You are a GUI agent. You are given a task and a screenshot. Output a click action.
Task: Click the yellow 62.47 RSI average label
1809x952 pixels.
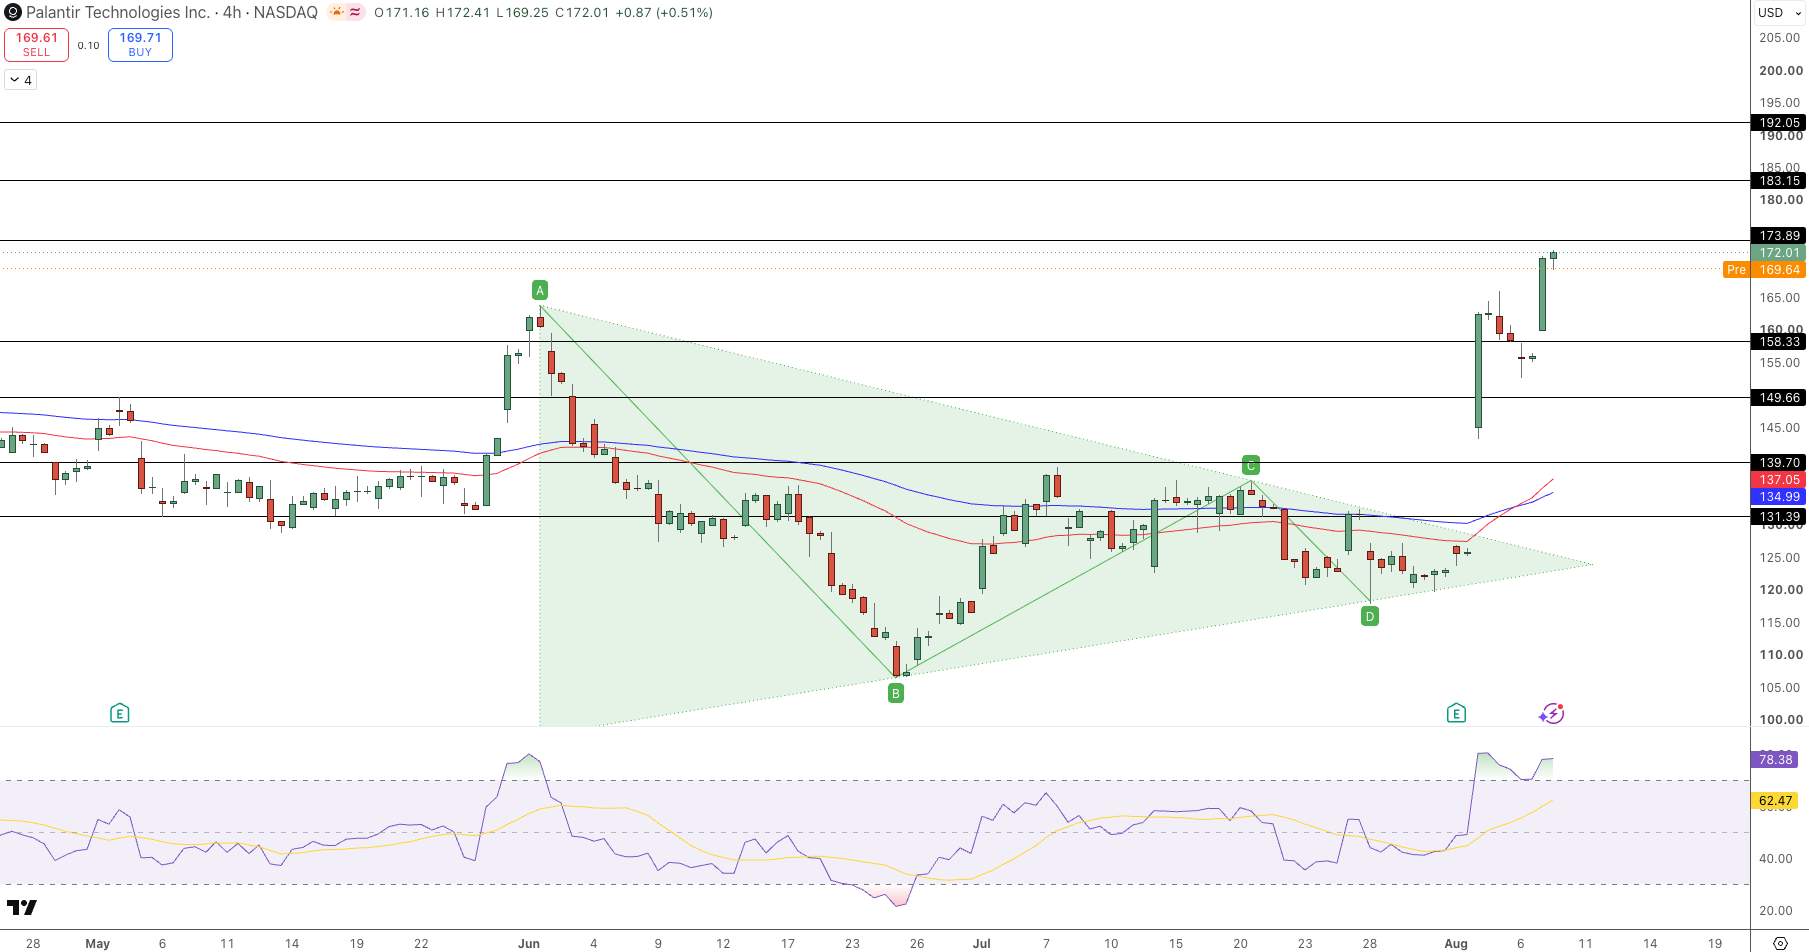pos(1775,801)
